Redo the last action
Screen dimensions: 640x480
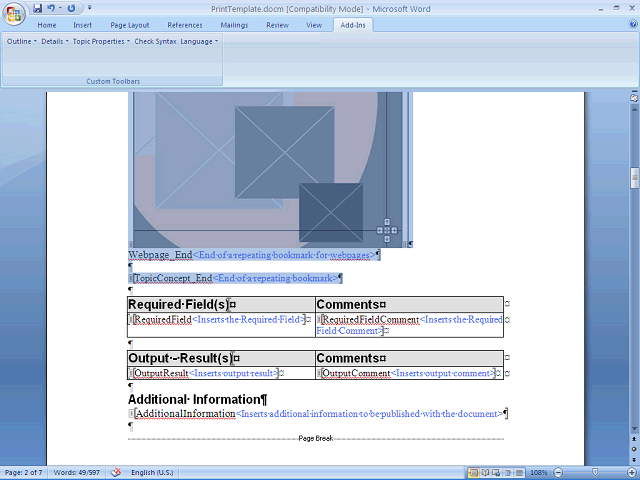71,8
